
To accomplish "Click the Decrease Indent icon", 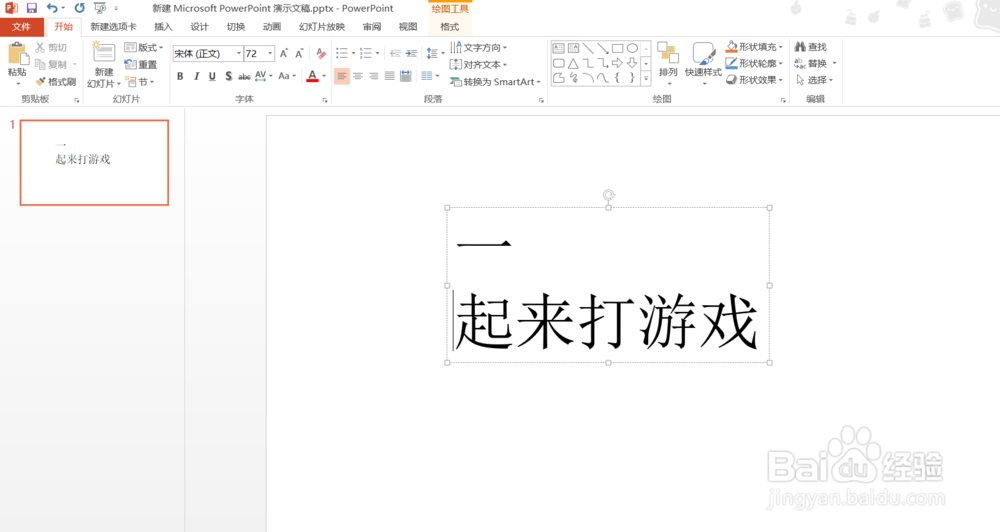I will point(395,54).
